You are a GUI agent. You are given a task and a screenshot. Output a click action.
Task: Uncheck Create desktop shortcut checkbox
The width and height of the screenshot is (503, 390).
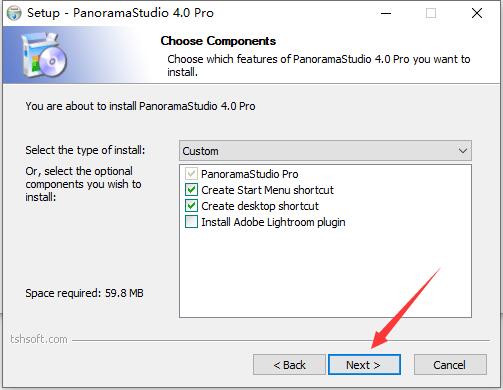(x=191, y=206)
